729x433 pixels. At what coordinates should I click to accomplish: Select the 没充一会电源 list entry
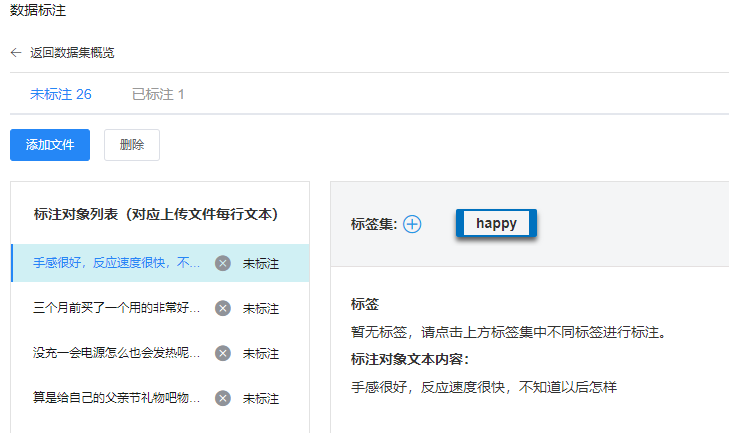[x=117, y=353]
